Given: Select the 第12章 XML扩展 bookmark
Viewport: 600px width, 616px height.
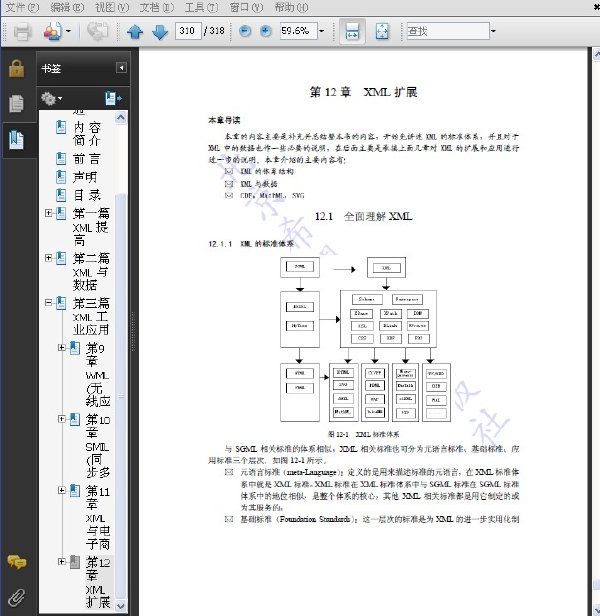Looking at the screenshot, I should [x=98, y=582].
